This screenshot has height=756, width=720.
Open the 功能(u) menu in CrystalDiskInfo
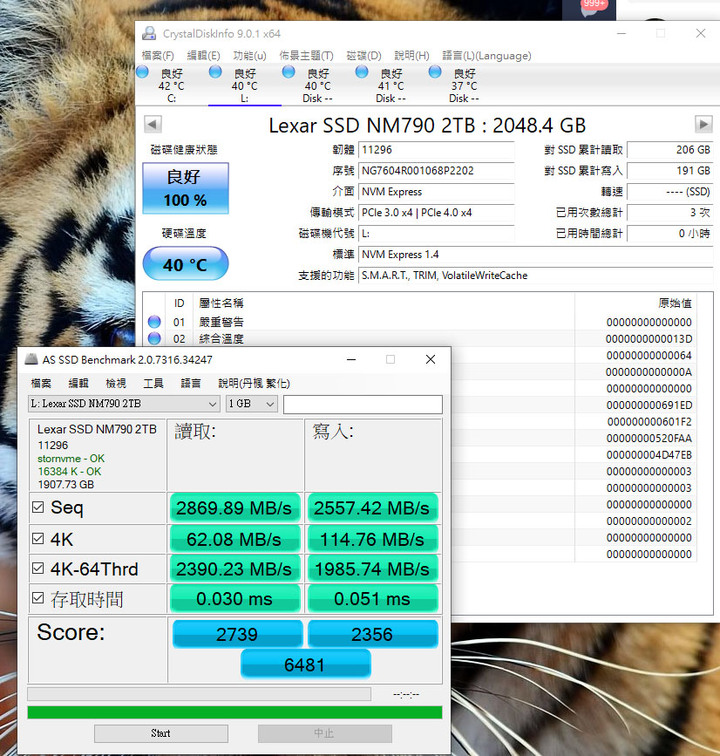pos(249,55)
